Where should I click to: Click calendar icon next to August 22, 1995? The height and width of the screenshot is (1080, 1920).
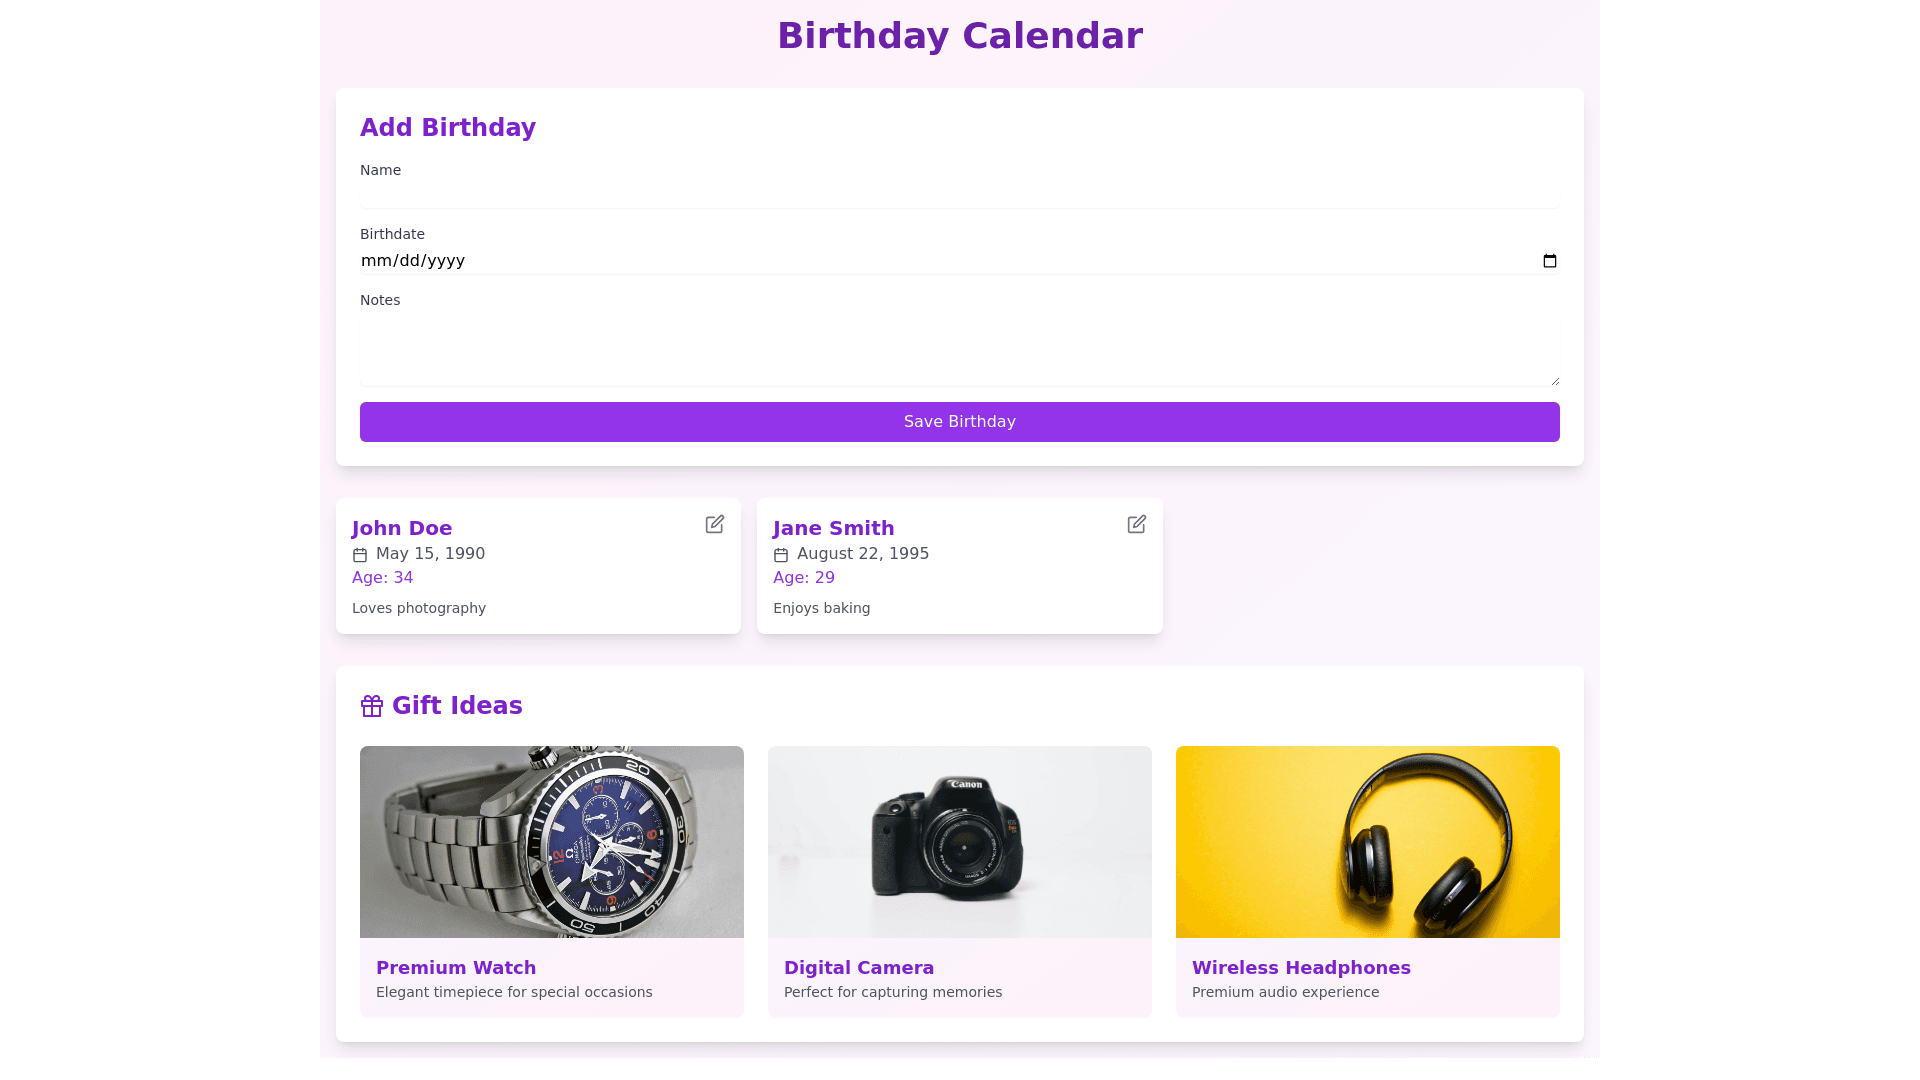click(x=781, y=555)
